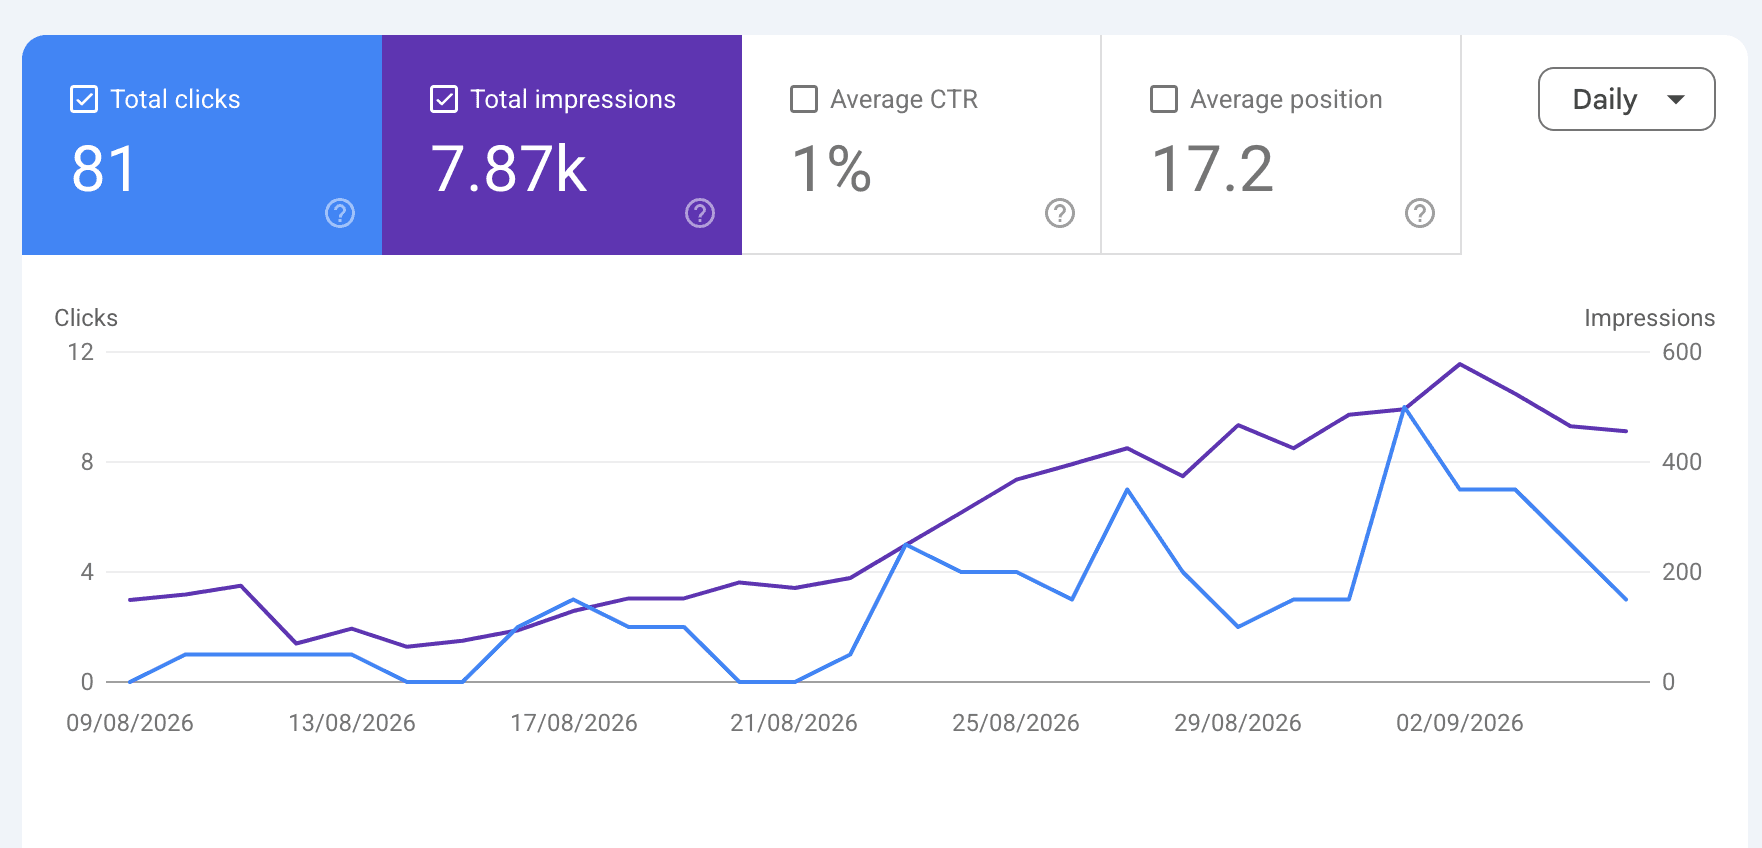
Task: Click the 25/08/2026 date label
Action: [x=1016, y=723]
